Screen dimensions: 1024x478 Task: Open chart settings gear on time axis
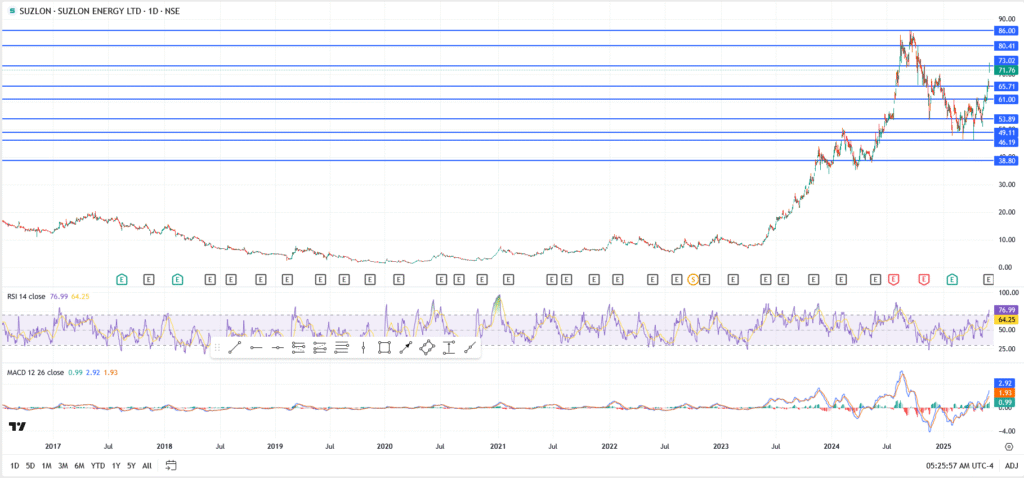(x=1007, y=444)
